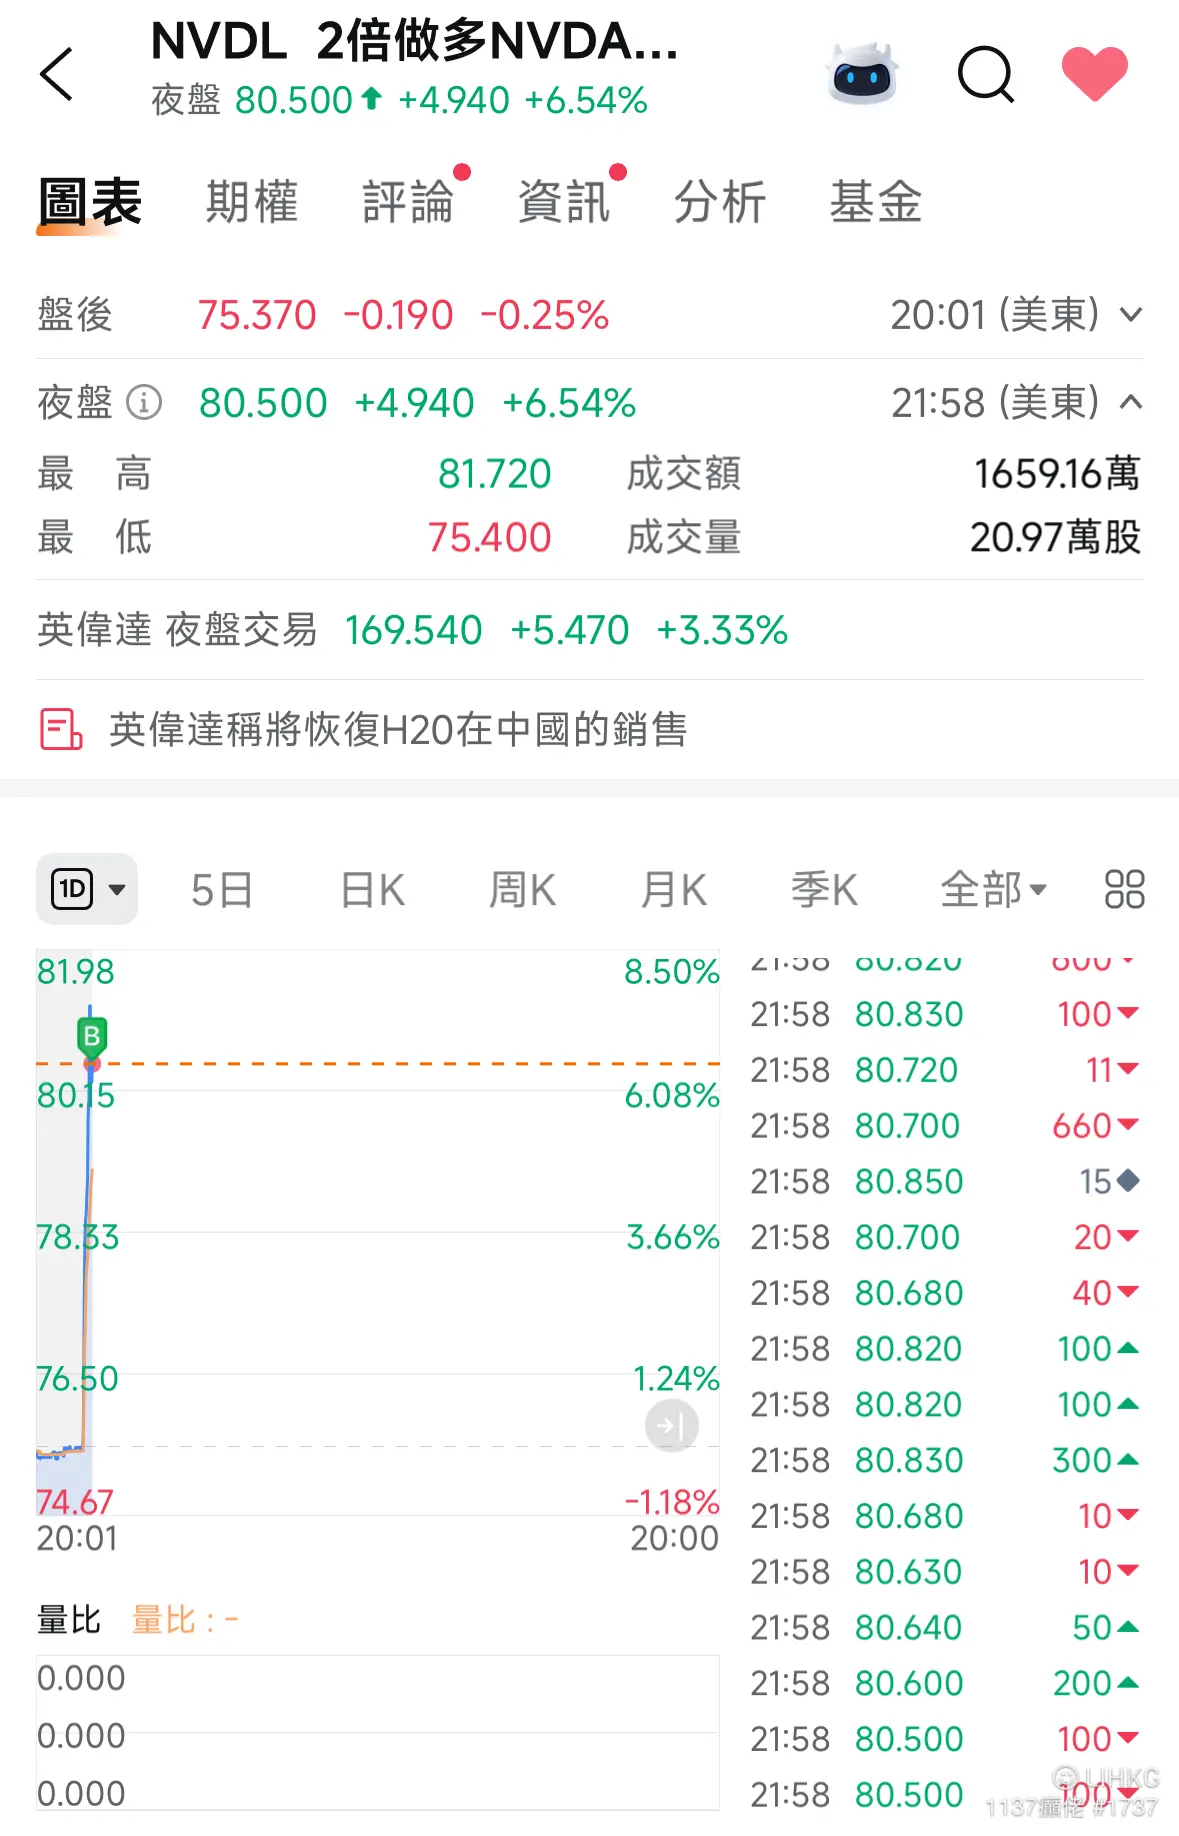Select the 80.640 trade with volume 50
Image resolution: width=1179 pixels, height=1836 pixels.
coord(945,1628)
